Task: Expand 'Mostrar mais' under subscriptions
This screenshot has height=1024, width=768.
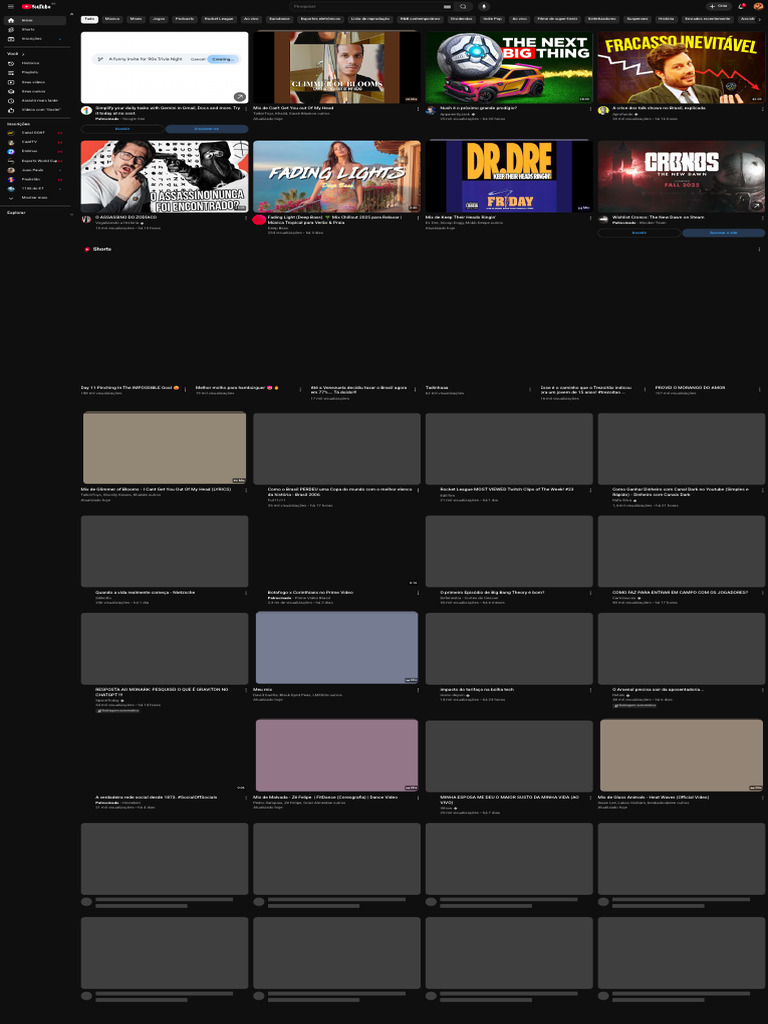Action: point(34,197)
